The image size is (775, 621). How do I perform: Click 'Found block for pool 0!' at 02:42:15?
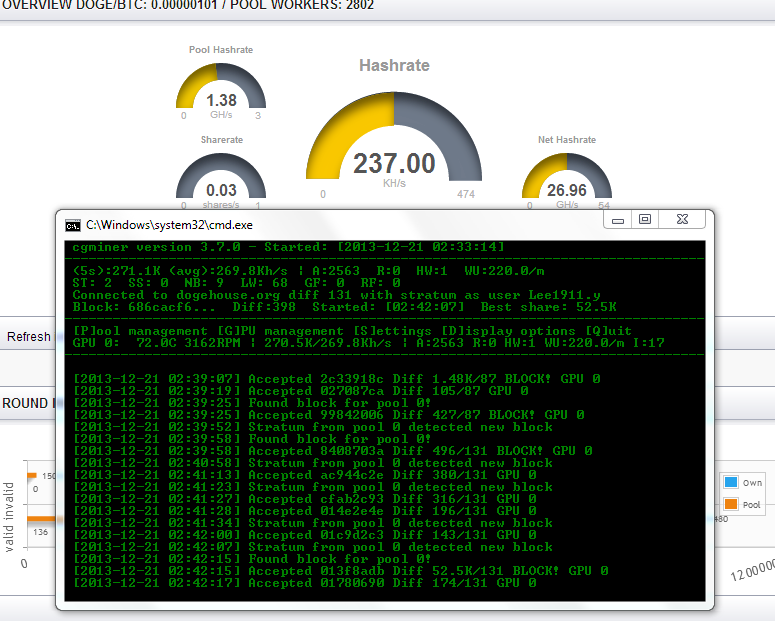pos(253,559)
